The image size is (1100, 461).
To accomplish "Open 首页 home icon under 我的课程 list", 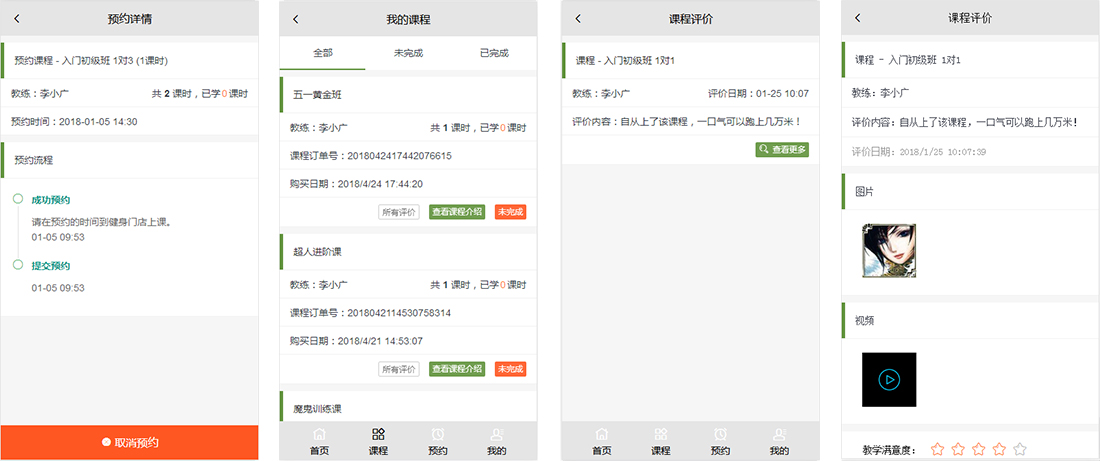I will click(319, 441).
